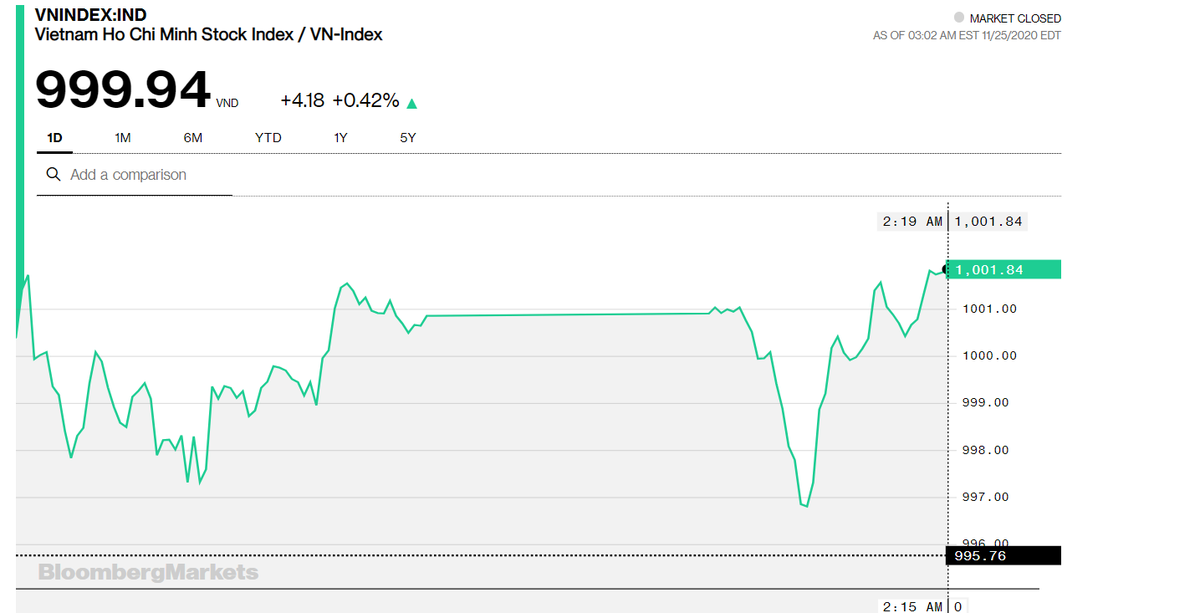Click the chart's last data point marker
The width and height of the screenshot is (1200, 613).
click(x=946, y=269)
